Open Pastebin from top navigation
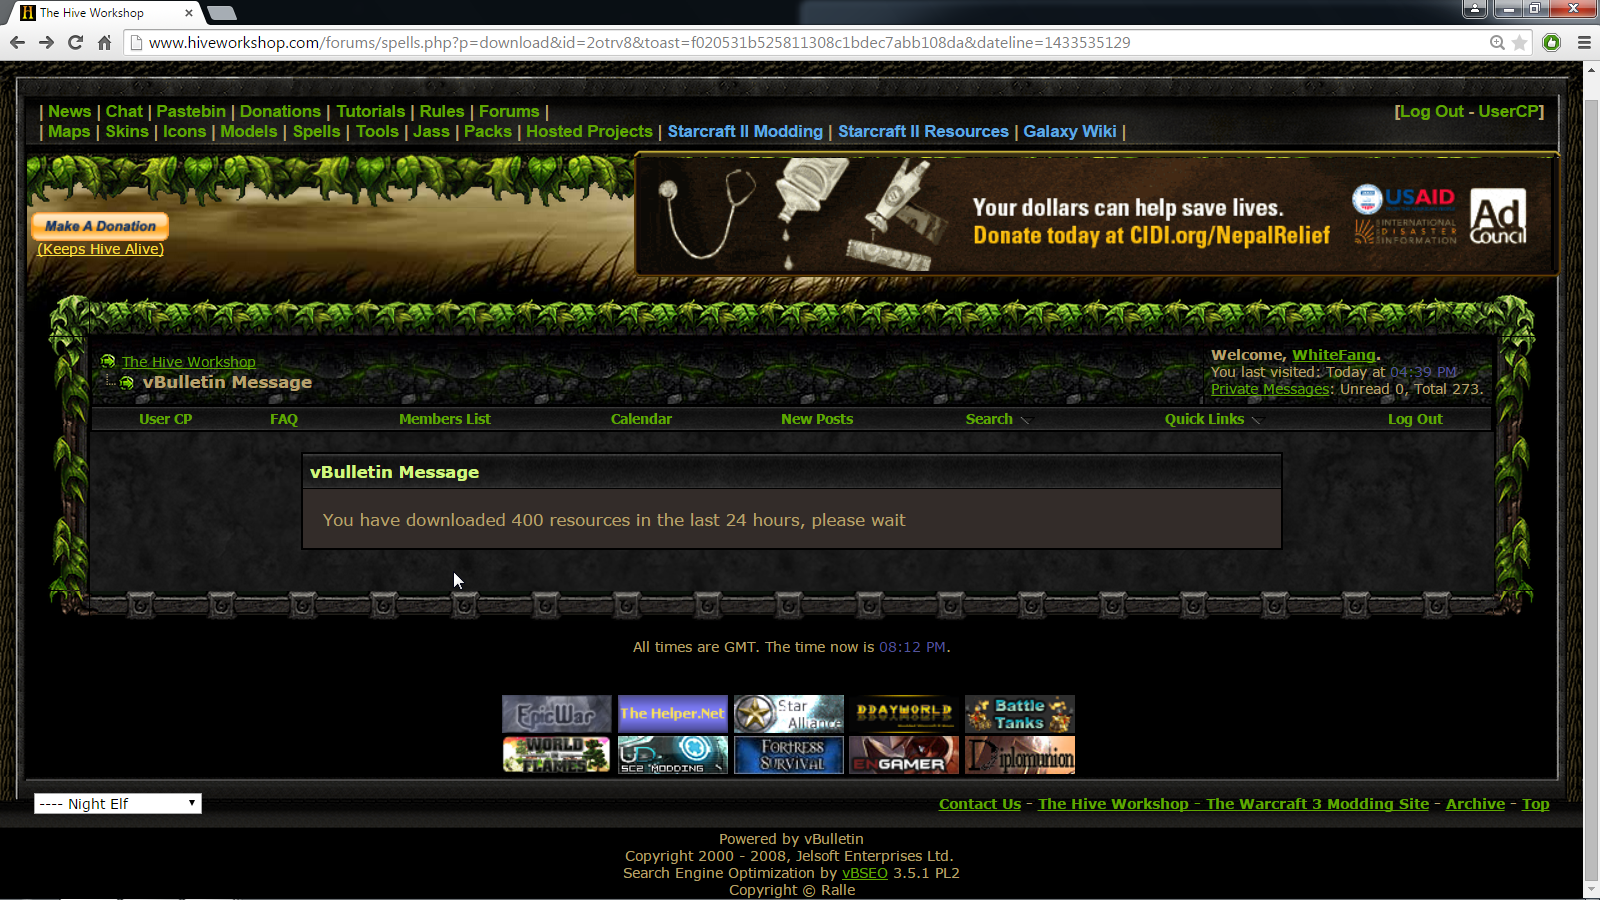The height and width of the screenshot is (900, 1600). tap(191, 111)
